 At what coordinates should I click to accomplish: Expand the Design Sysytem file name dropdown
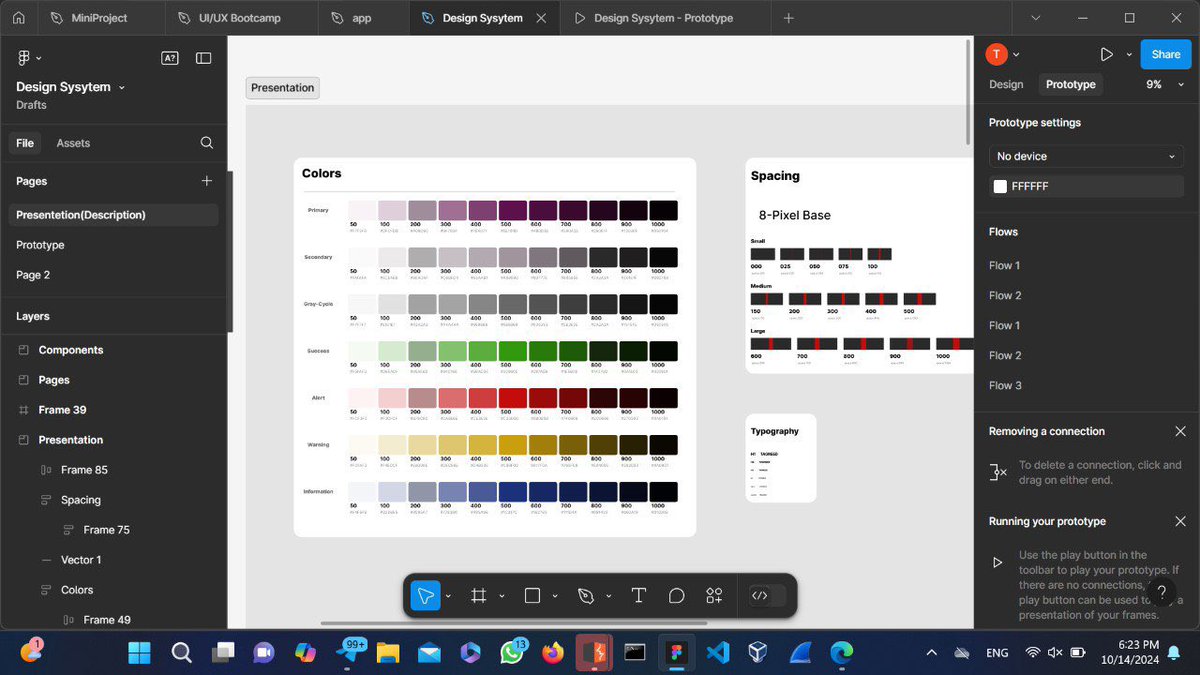point(122,88)
